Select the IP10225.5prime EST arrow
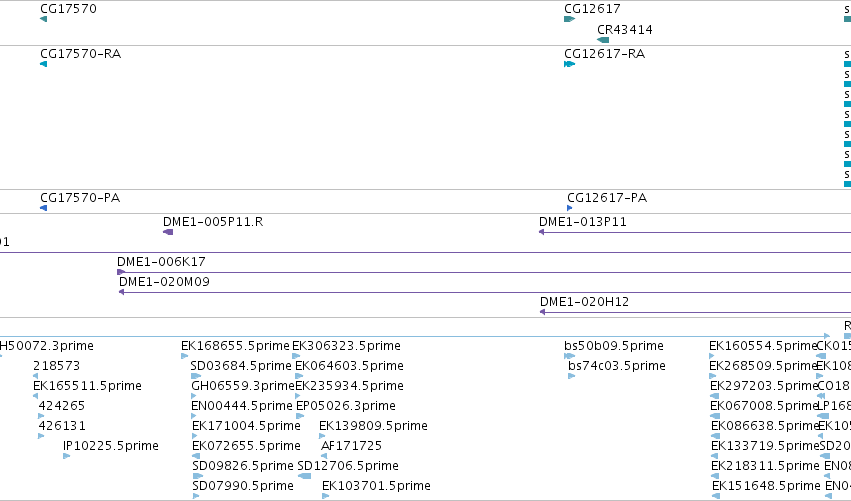 [66, 456]
